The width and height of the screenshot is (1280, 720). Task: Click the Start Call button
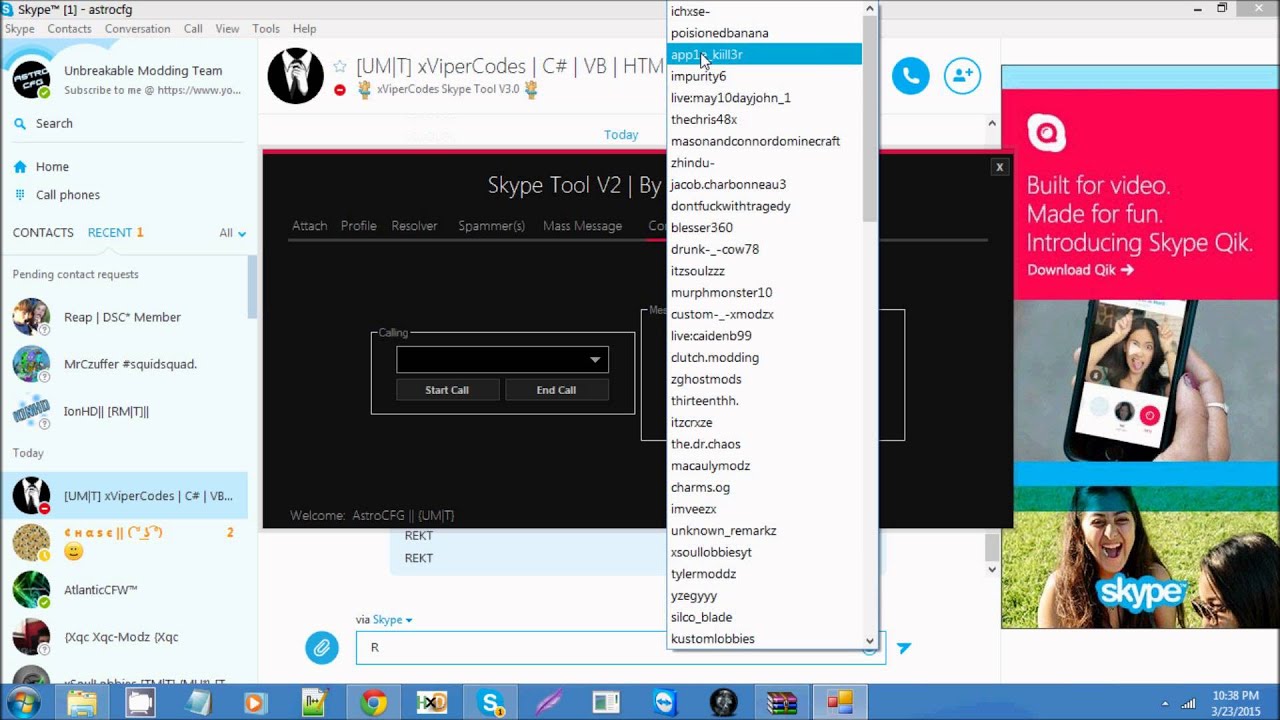447,390
